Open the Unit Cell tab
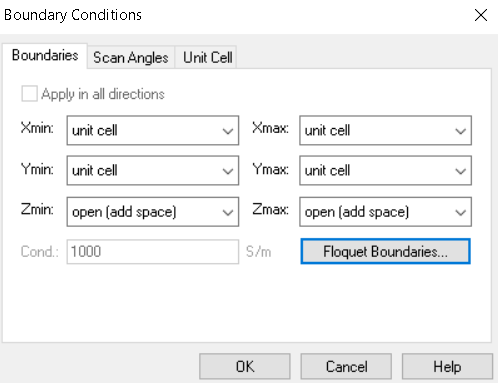 208,57
